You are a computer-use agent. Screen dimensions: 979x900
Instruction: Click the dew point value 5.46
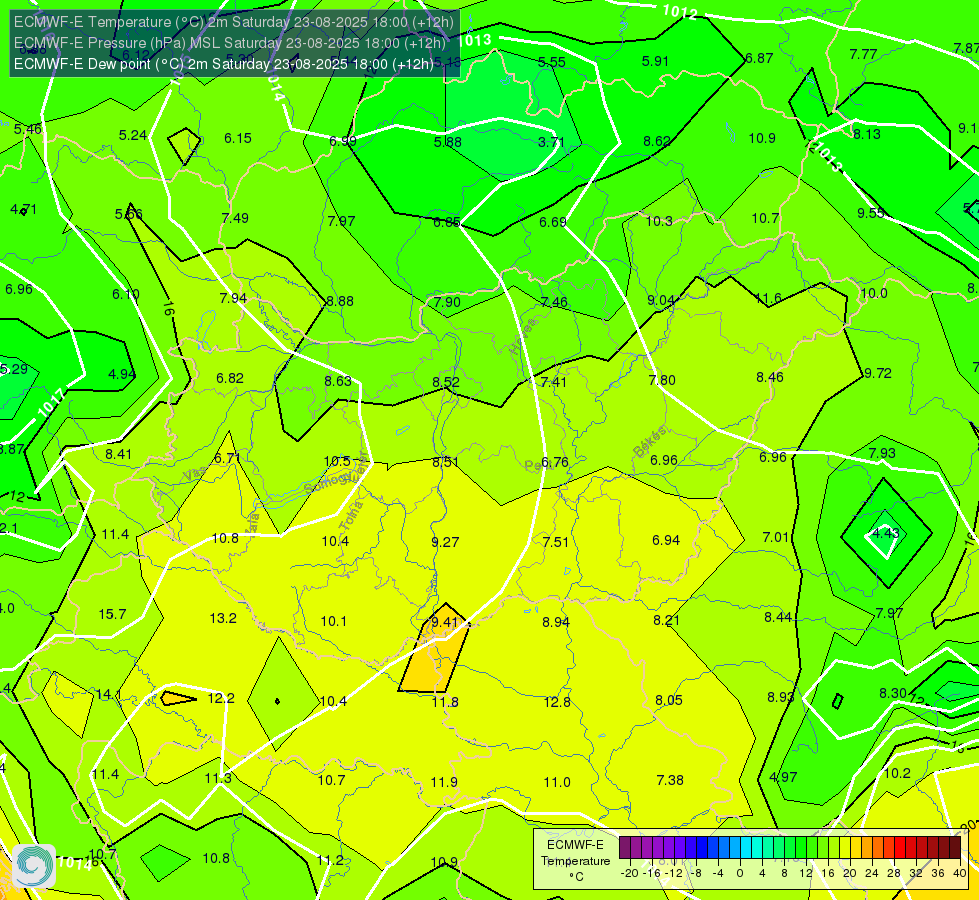(x=27, y=129)
